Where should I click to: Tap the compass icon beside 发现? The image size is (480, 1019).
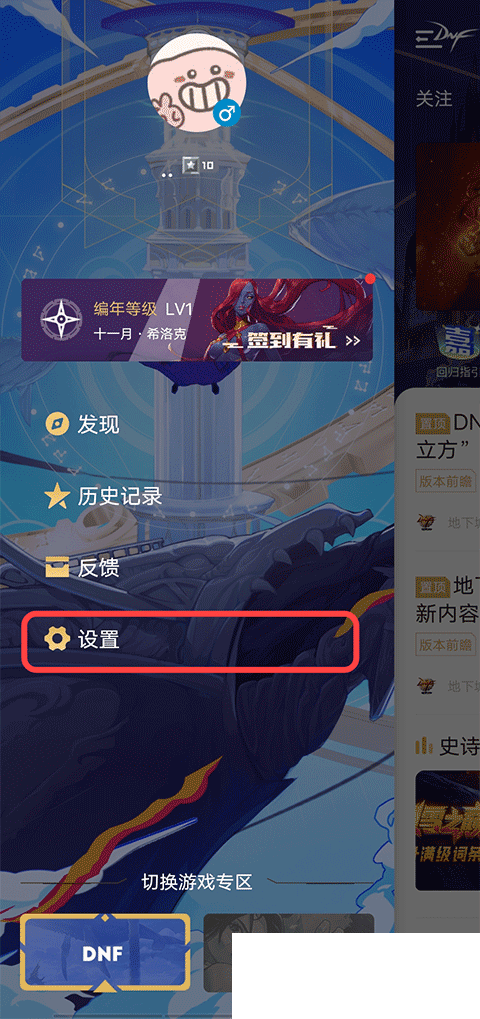(57, 426)
